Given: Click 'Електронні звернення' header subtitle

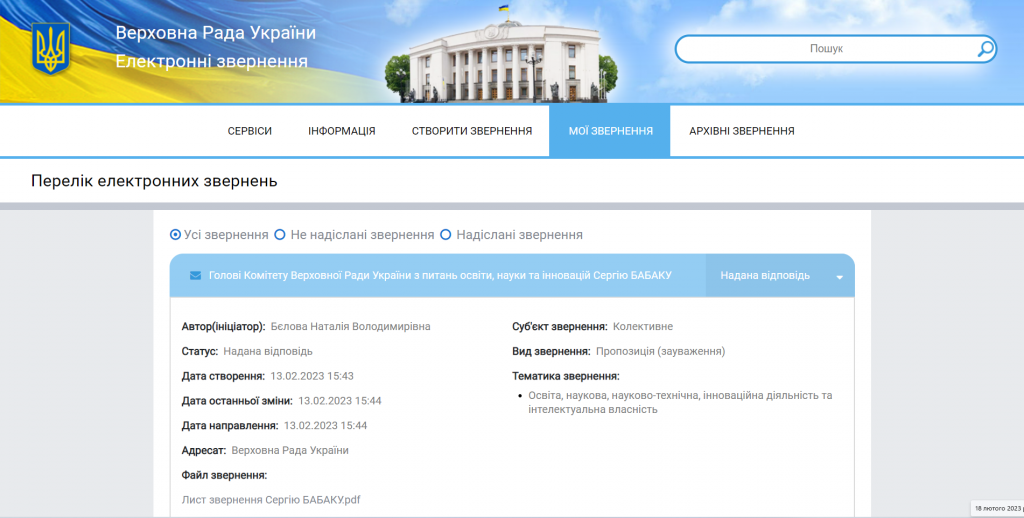Looking at the screenshot, I should 211,61.
